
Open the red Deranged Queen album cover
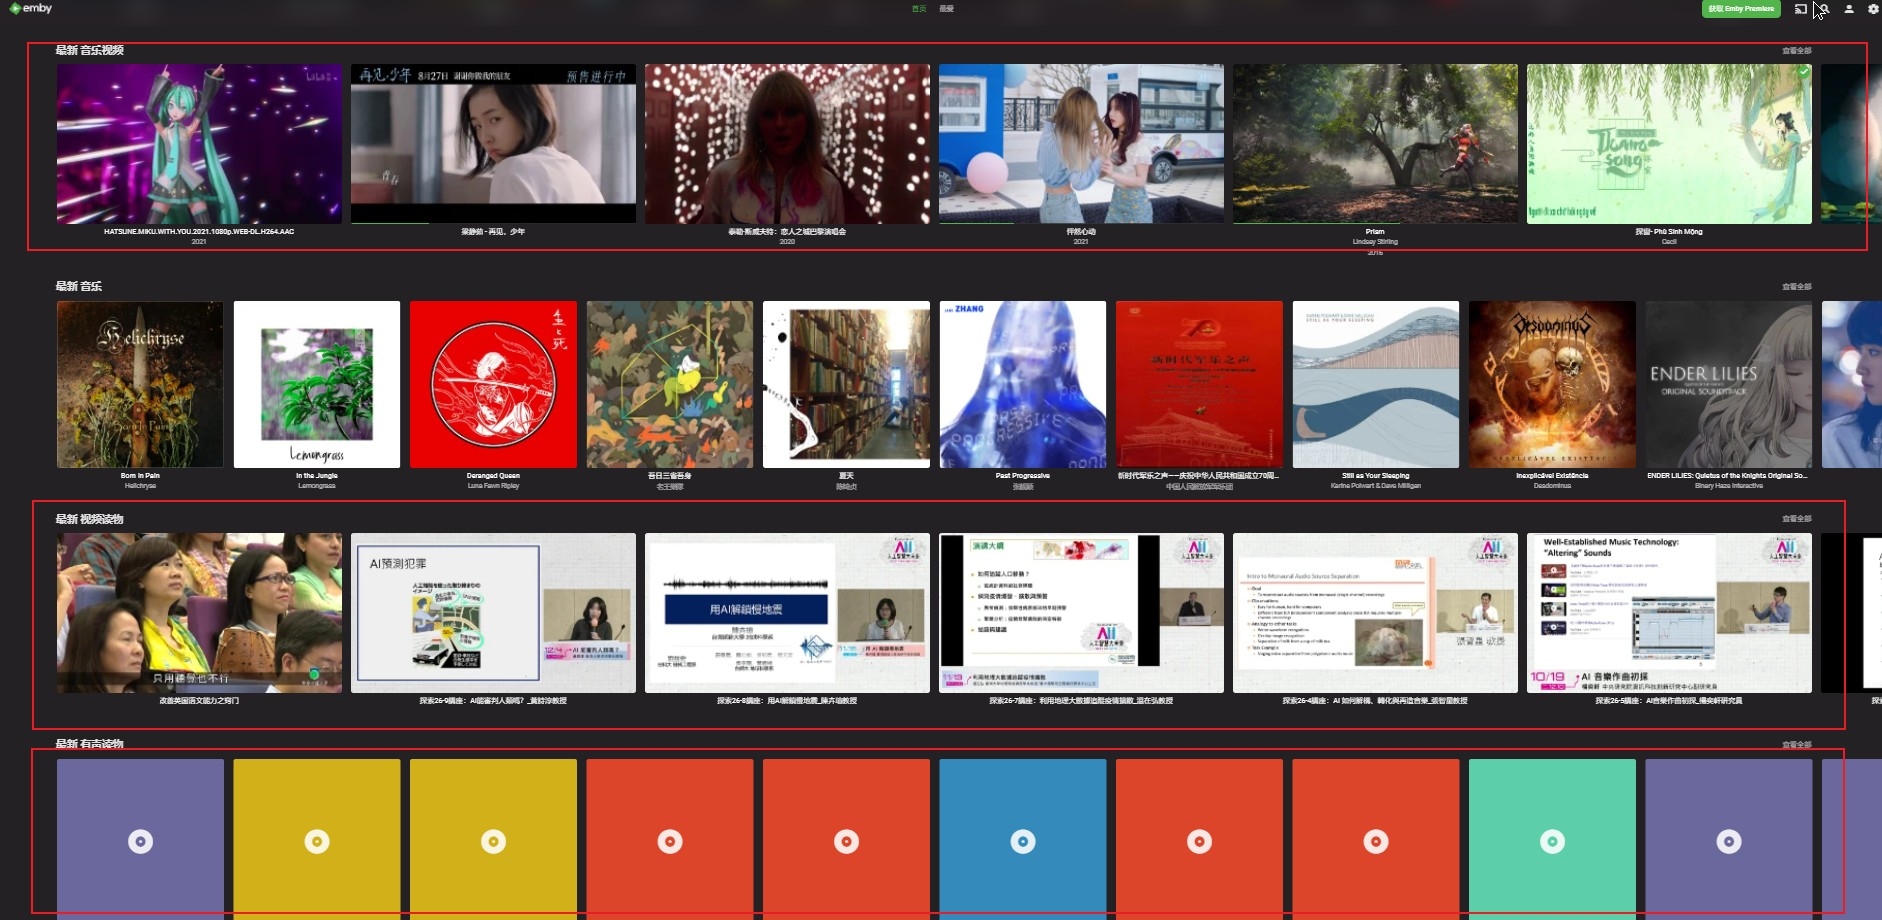click(x=493, y=384)
